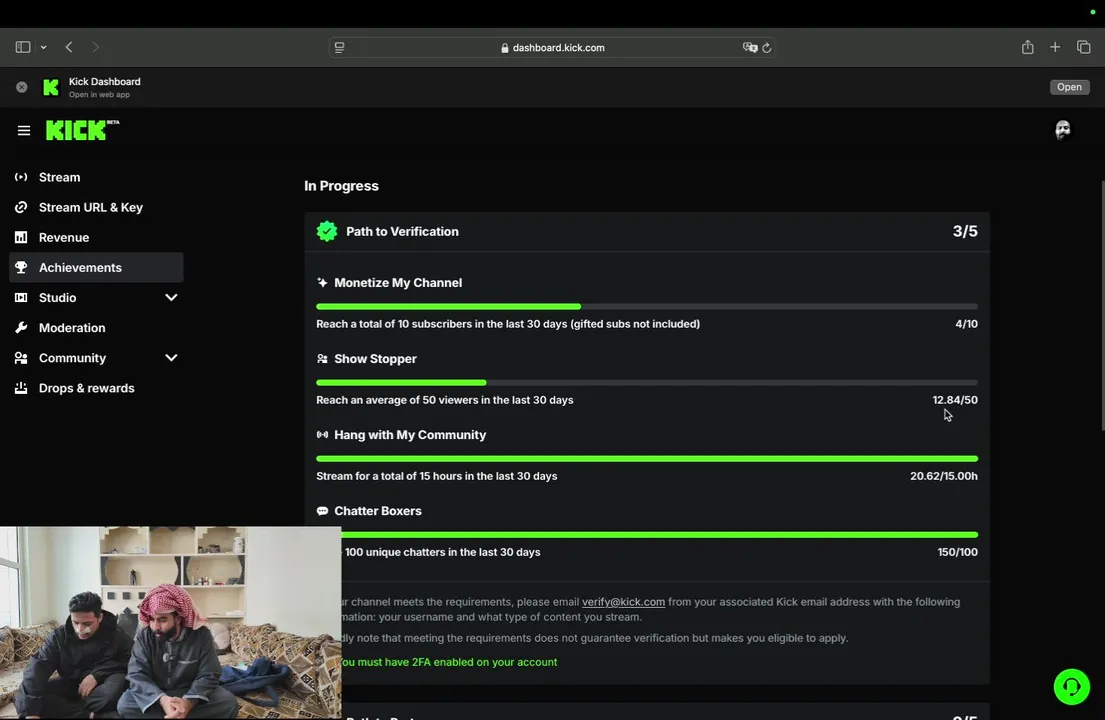Reload the dashboard page

767,47
